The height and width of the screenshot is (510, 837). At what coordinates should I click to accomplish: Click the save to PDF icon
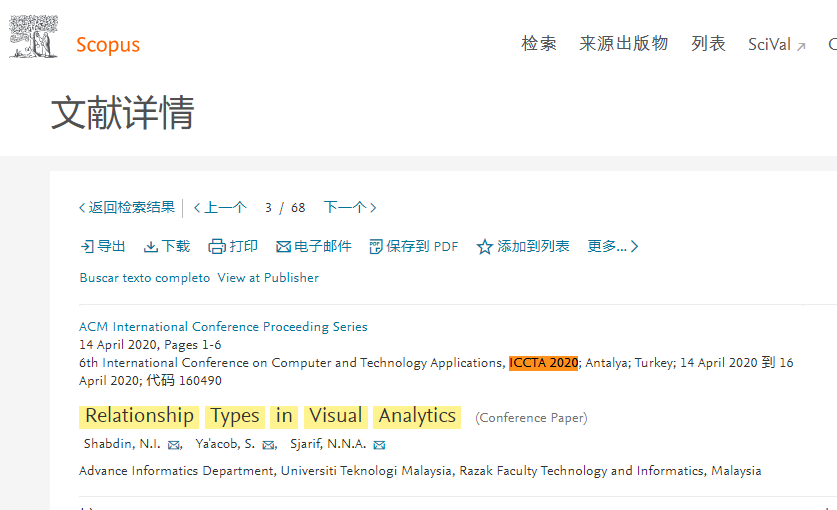pyautogui.click(x=376, y=247)
